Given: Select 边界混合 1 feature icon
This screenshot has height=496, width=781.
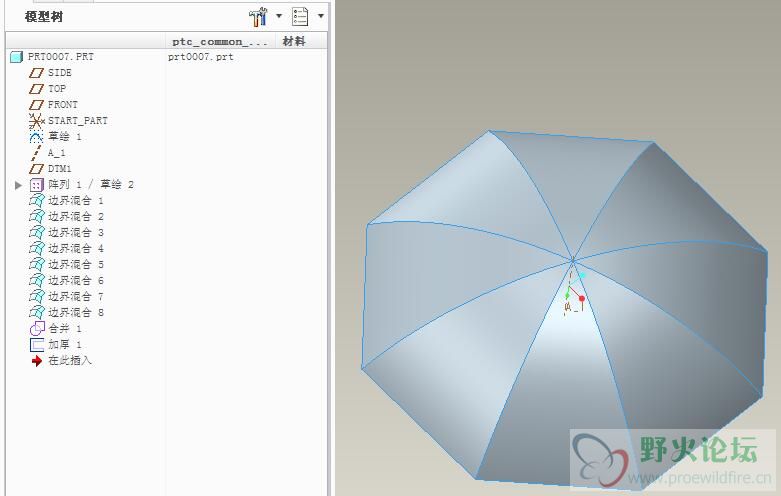Looking at the screenshot, I should point(37,201).
